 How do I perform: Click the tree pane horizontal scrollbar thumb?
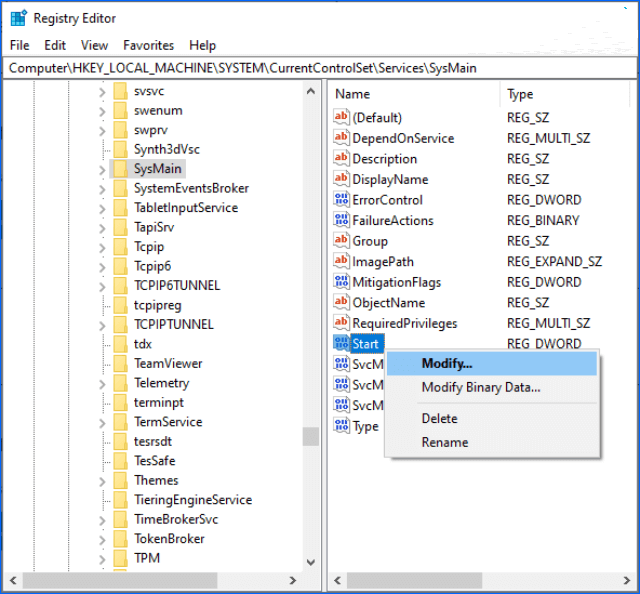click(120, 580)
